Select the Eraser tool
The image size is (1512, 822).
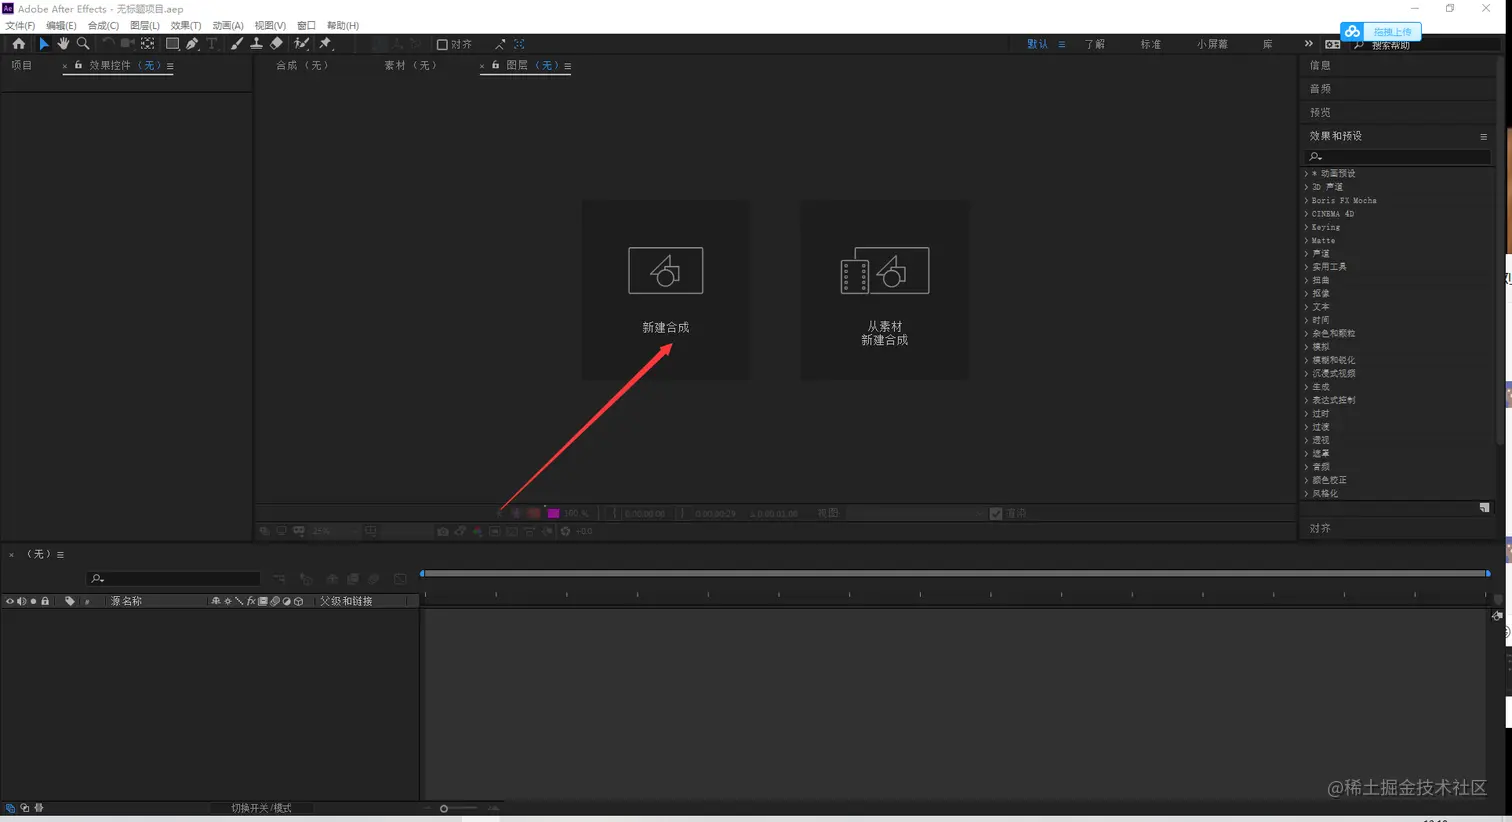(x=276, y=44)
